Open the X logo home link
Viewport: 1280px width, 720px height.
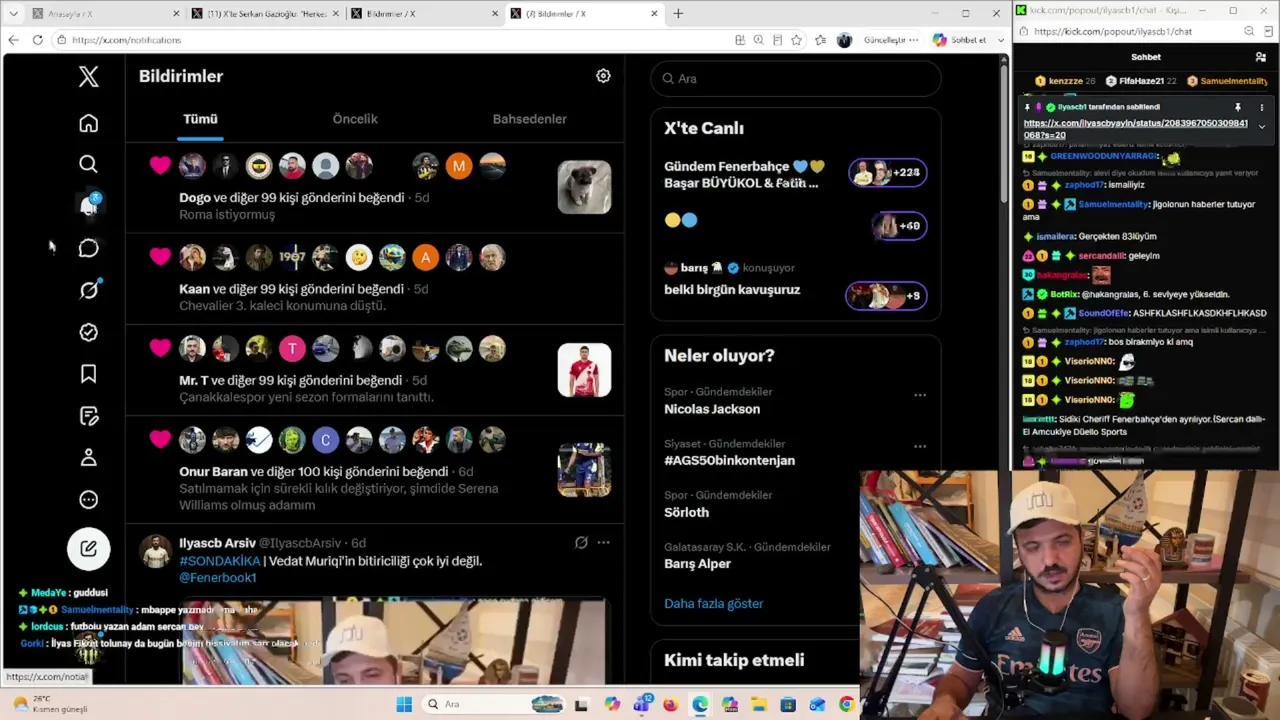(x=89, y=76)
